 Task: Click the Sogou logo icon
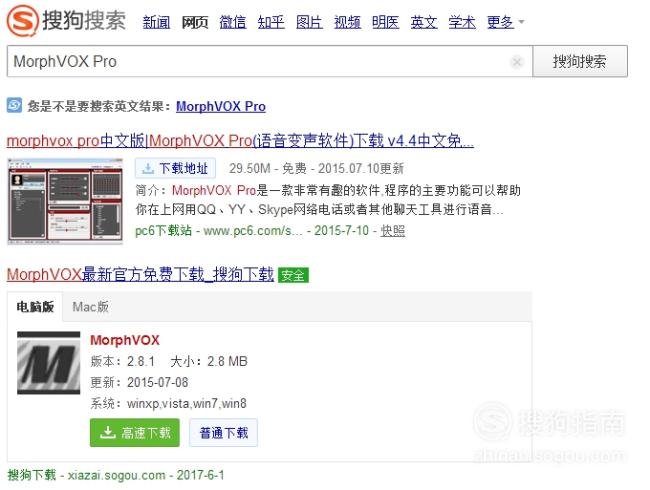[23, 20]
